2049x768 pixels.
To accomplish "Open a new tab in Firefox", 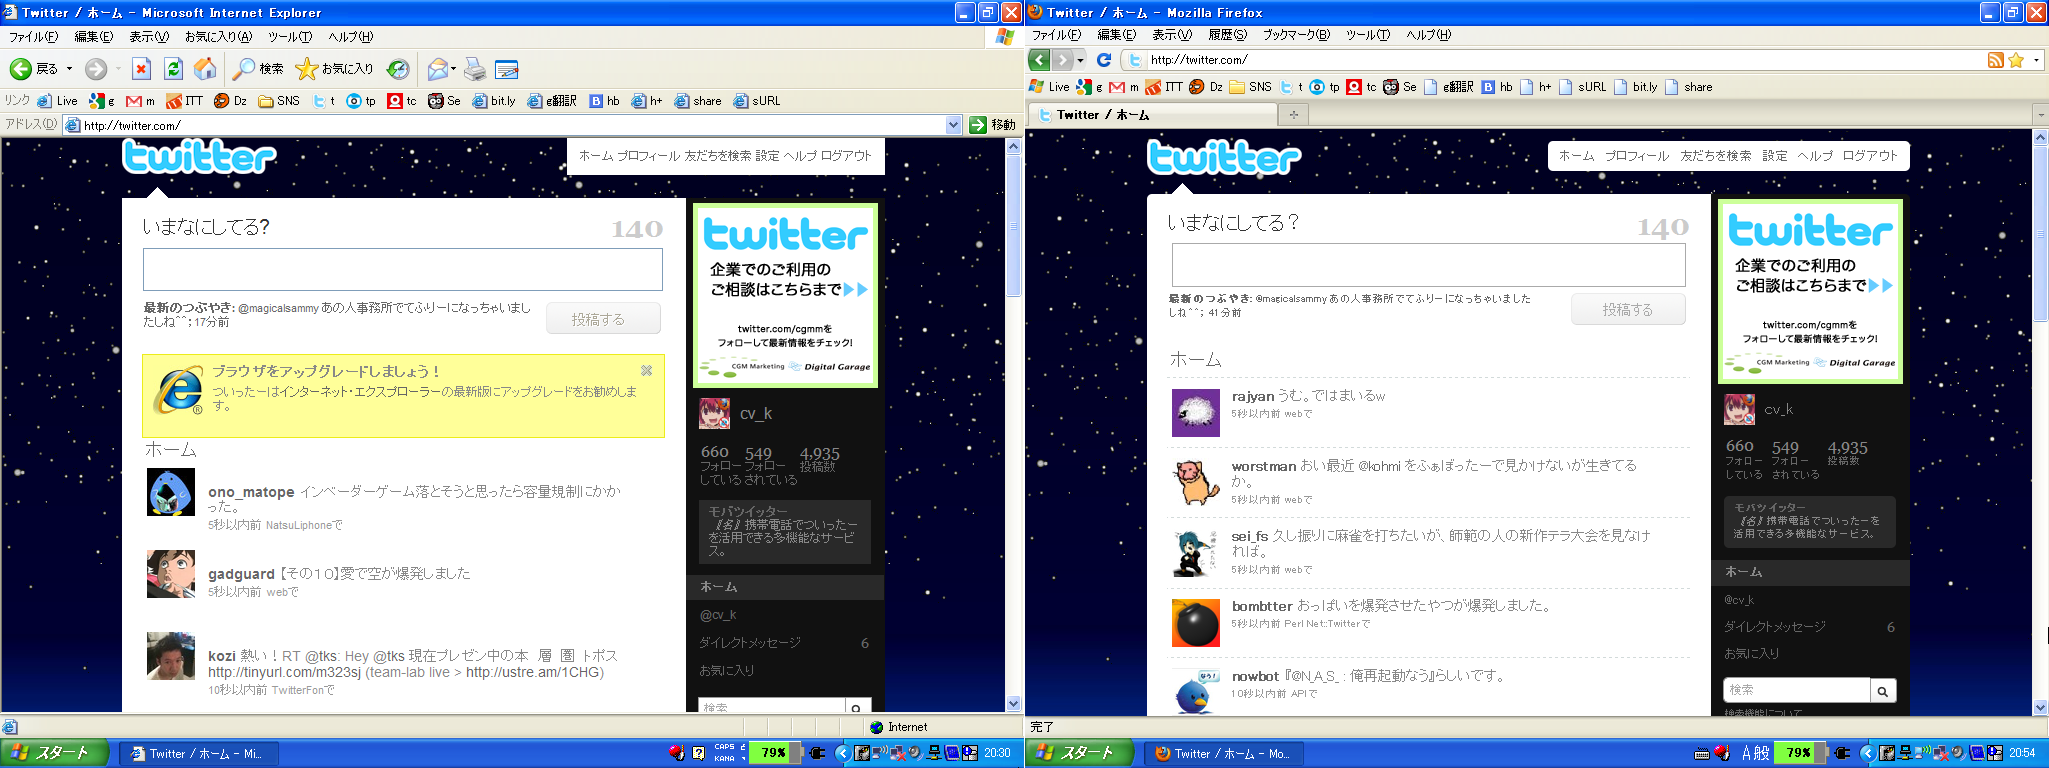I will 1293,115.
